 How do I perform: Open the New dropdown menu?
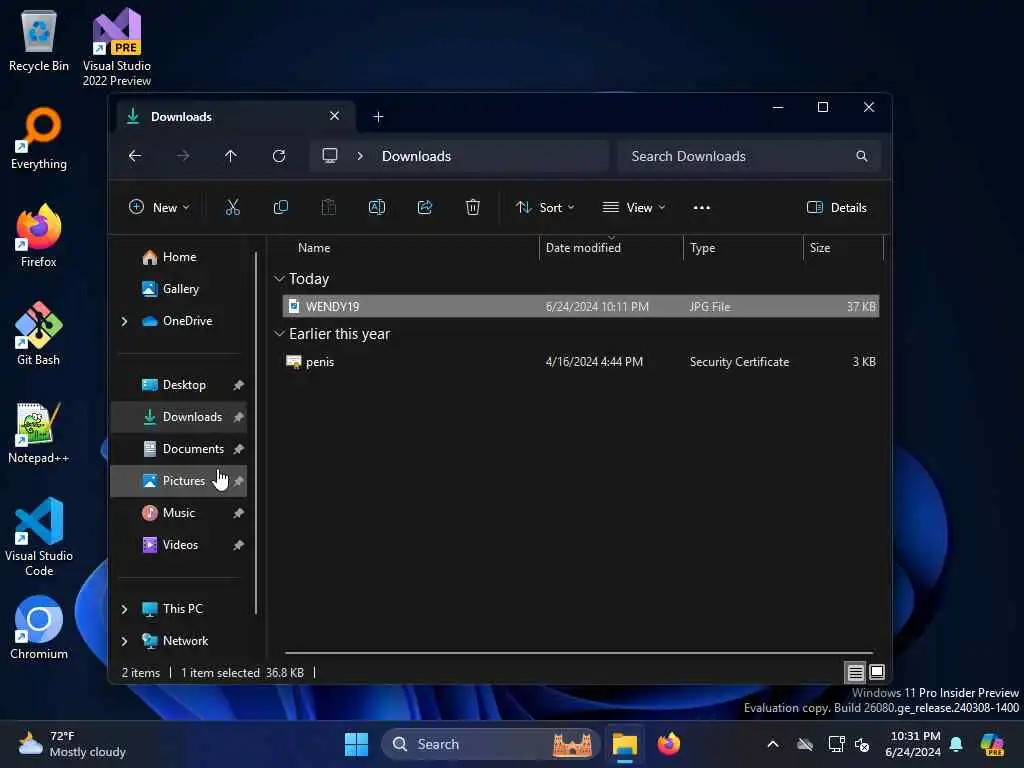(x=159, y=208)
